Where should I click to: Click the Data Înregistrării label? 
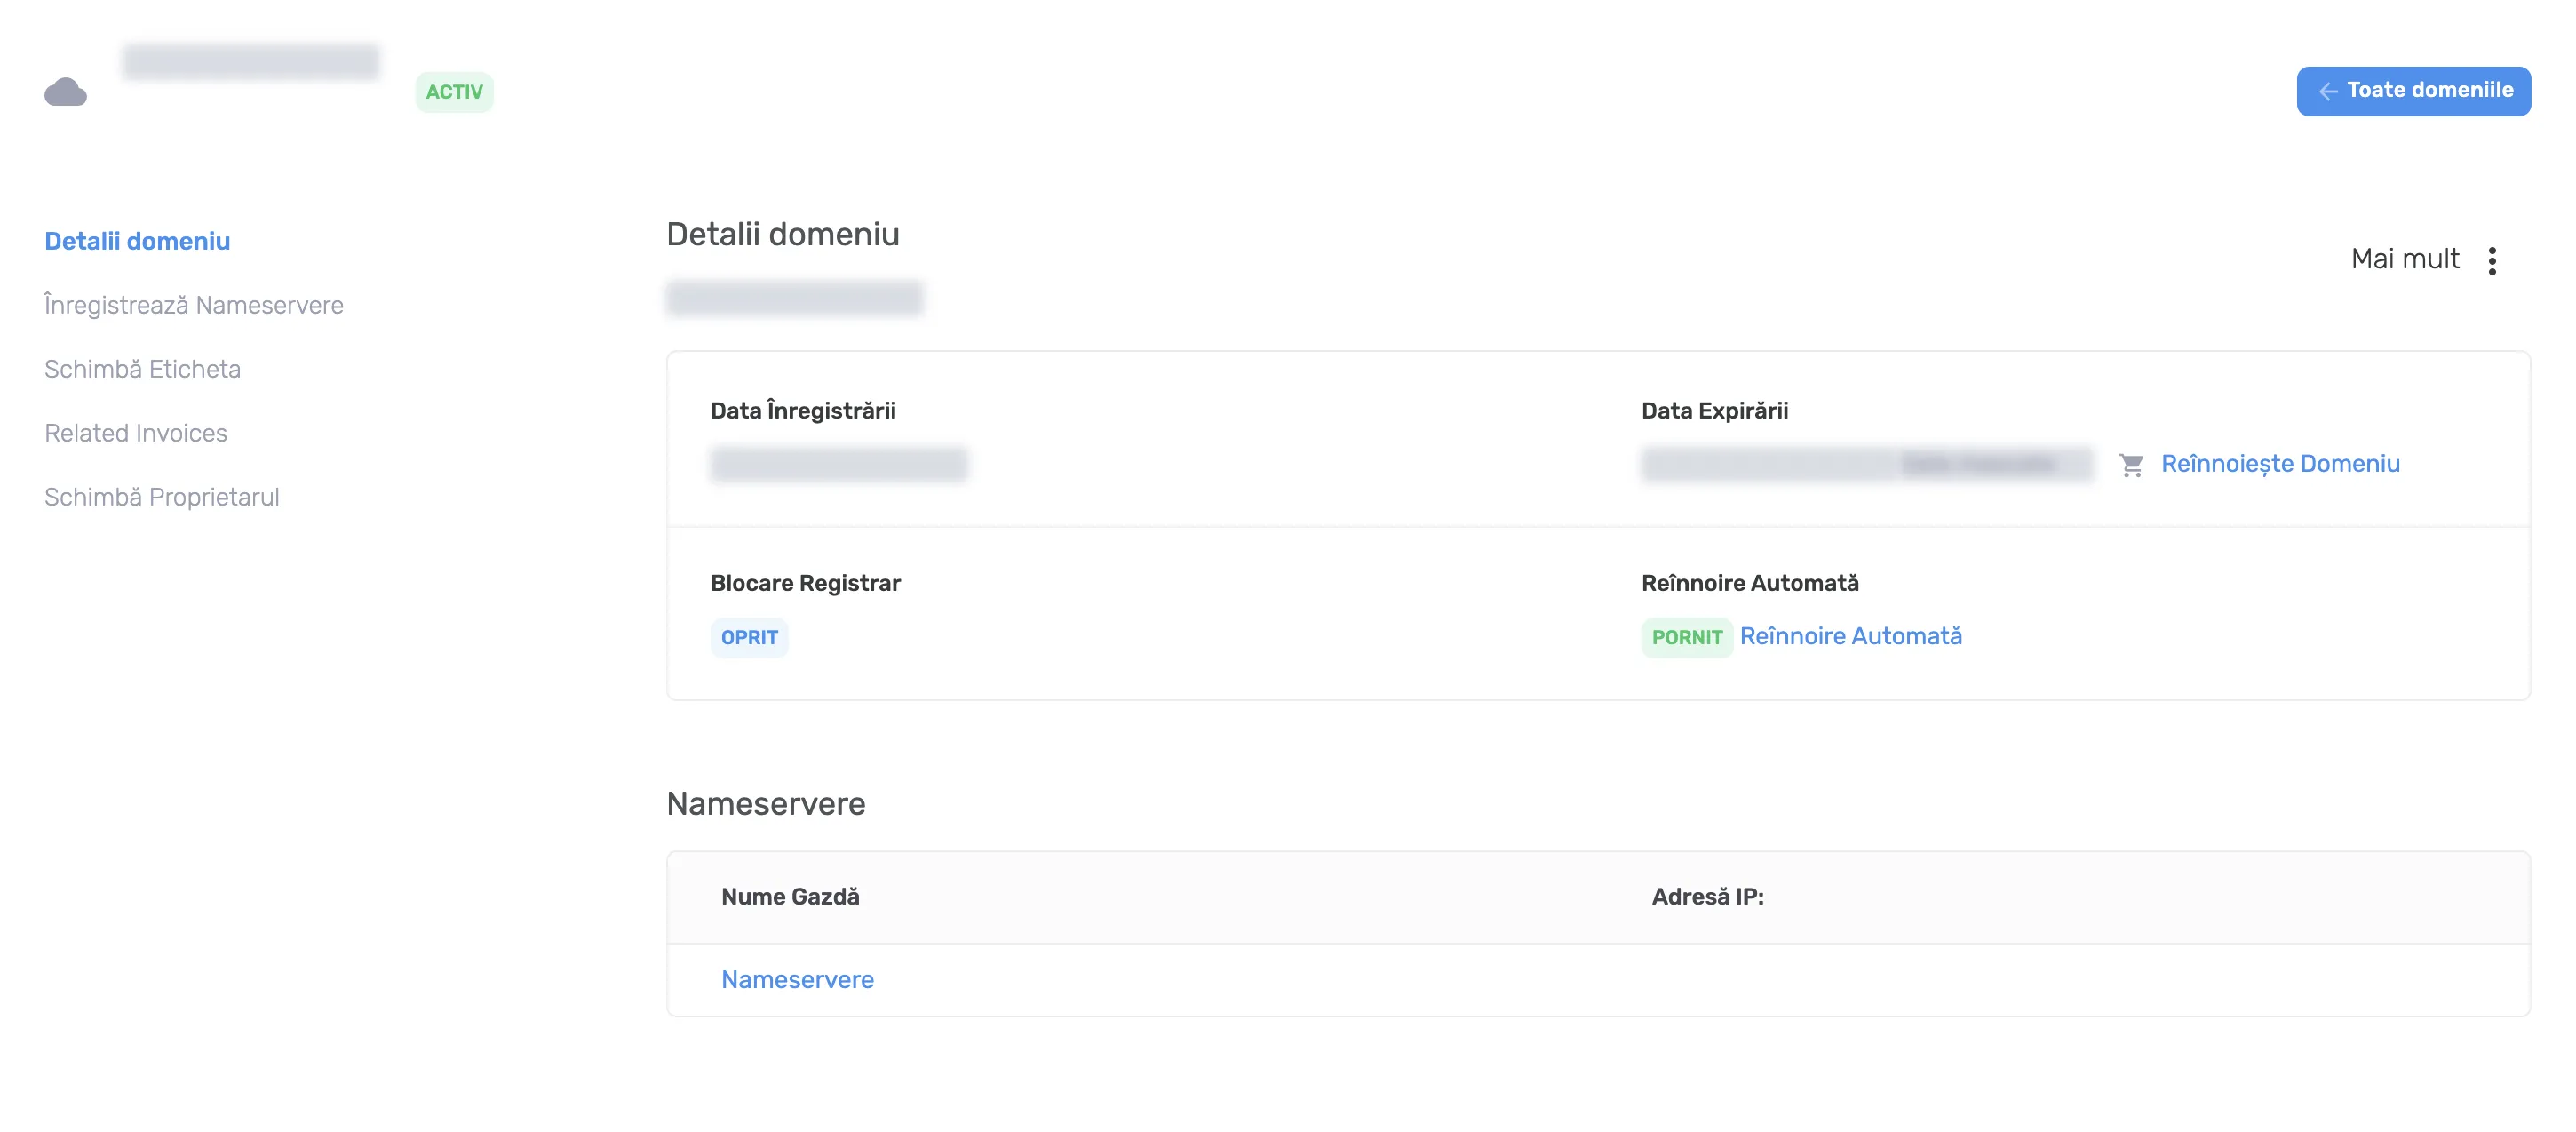(x=803, y=411)
